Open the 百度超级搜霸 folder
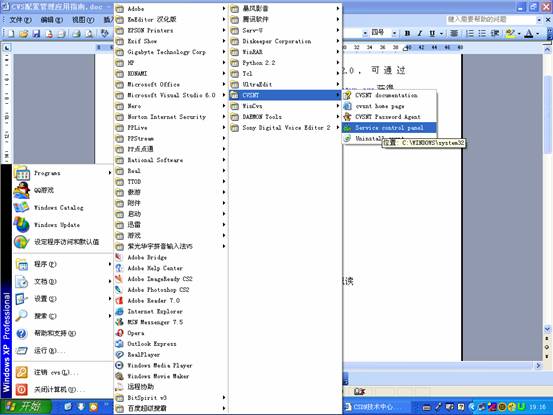This screenshot has height=415, width=553. click(171, 408)
